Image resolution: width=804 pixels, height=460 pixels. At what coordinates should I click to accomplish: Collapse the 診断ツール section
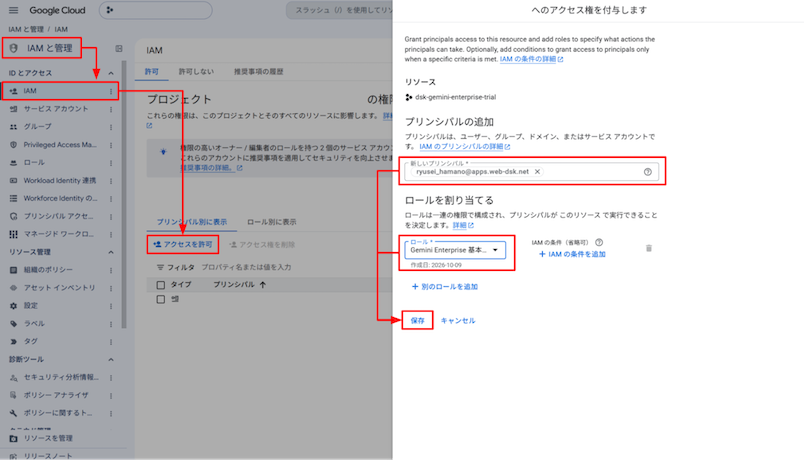(x=111, y=359)
